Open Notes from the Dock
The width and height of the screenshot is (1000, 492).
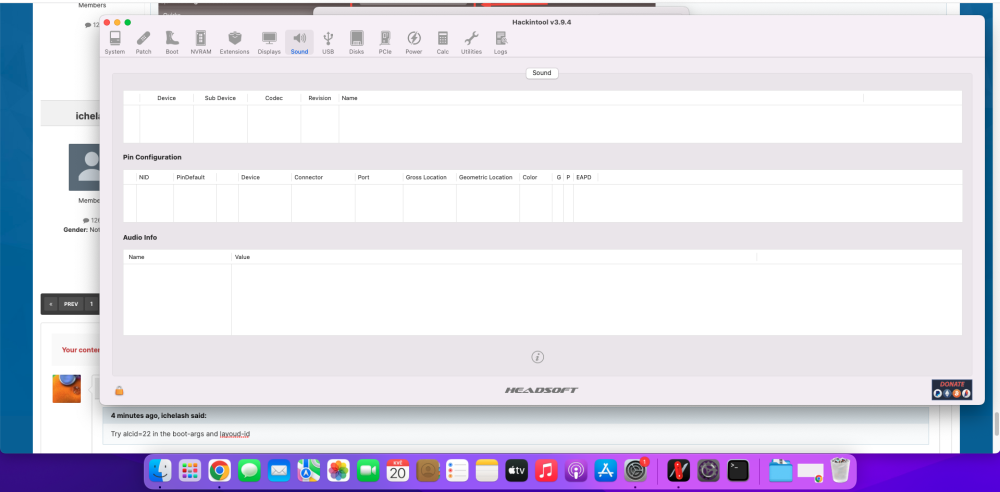487,471
